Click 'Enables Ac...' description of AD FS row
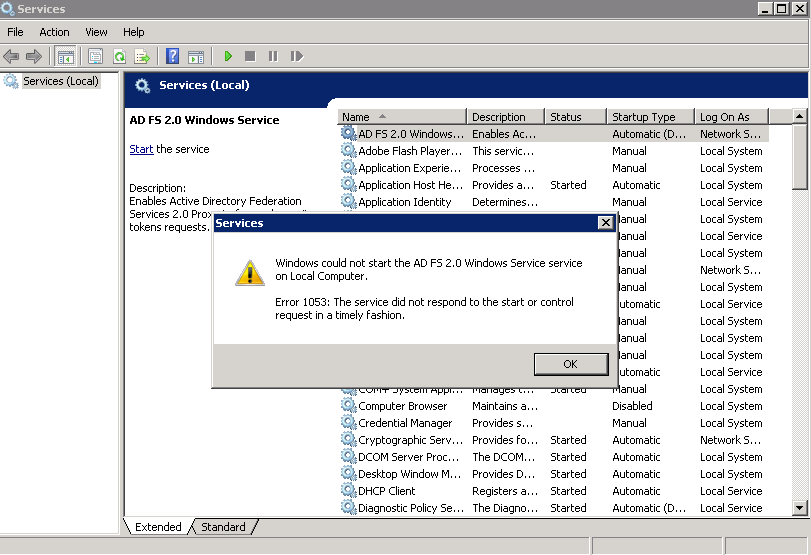The image size is (811, 555). [504, 134]
